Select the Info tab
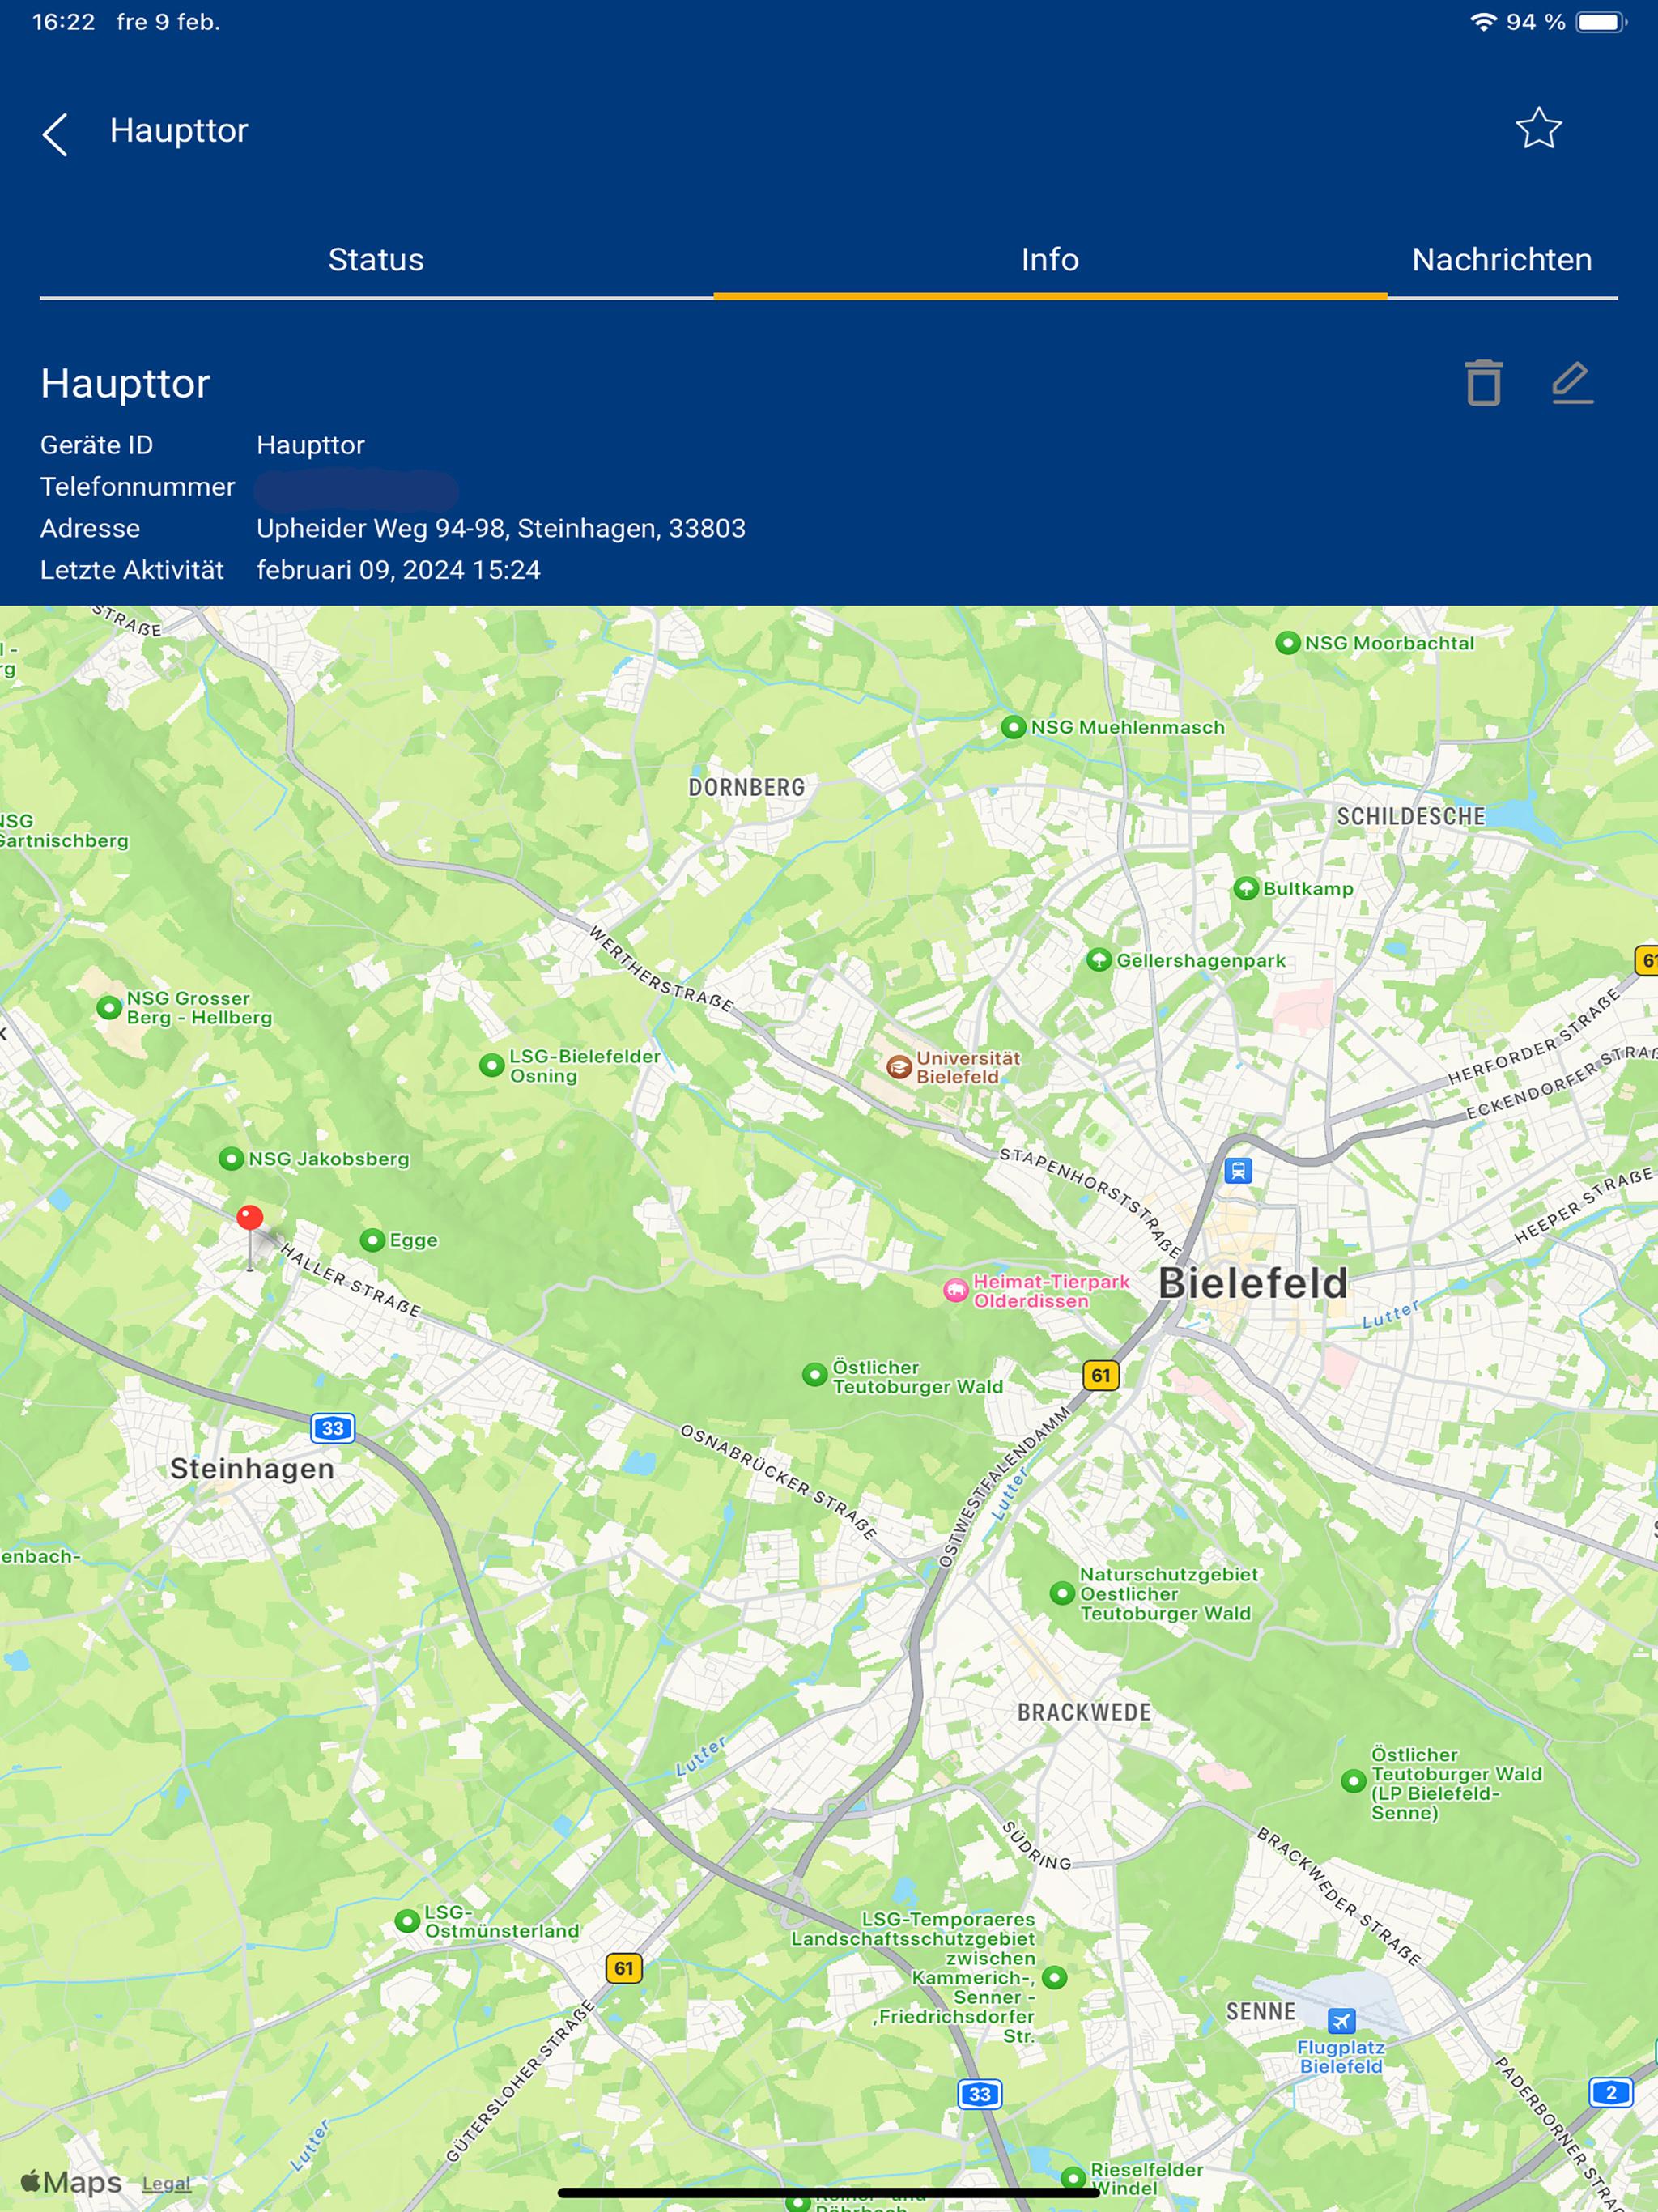 (1050, 260)
